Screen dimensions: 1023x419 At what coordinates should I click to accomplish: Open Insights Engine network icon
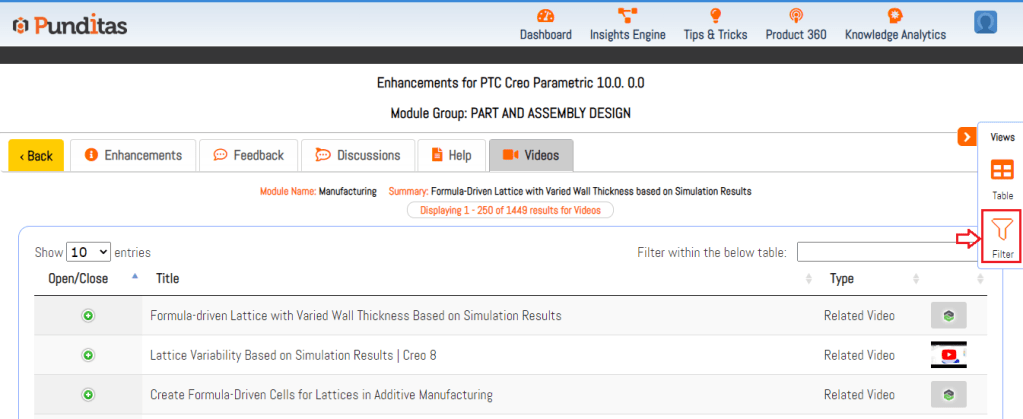tap(627, 16)
